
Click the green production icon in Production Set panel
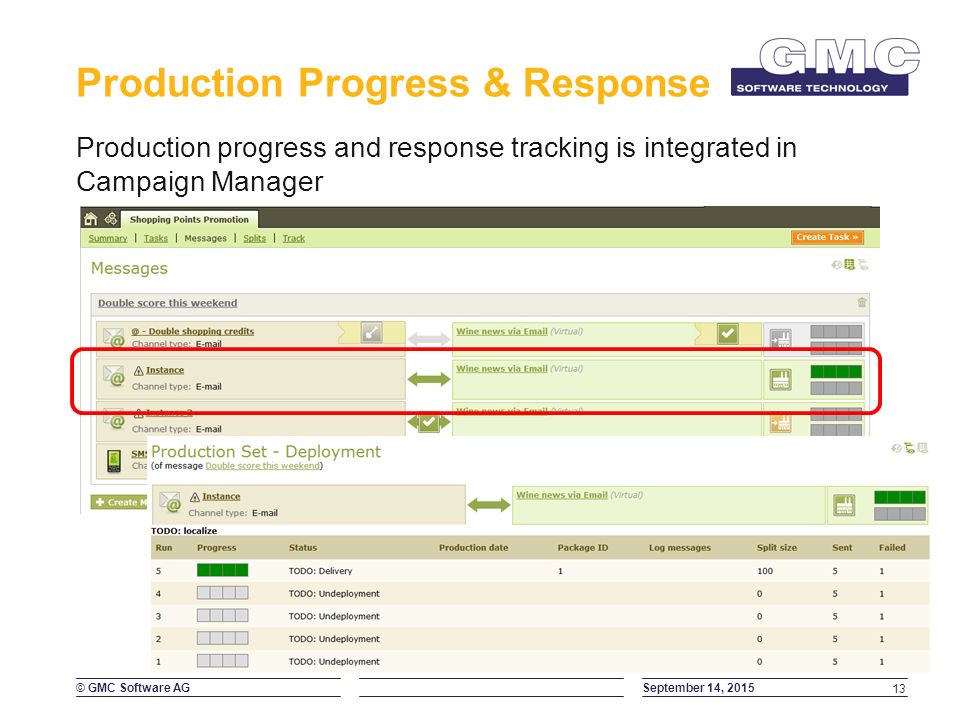coord(844,506)
